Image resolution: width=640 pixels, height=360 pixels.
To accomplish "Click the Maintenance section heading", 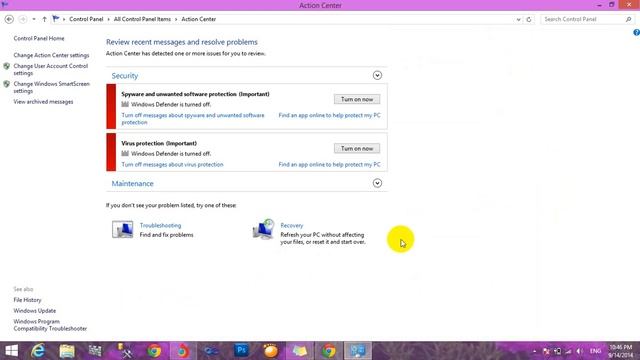I will 133,184.
